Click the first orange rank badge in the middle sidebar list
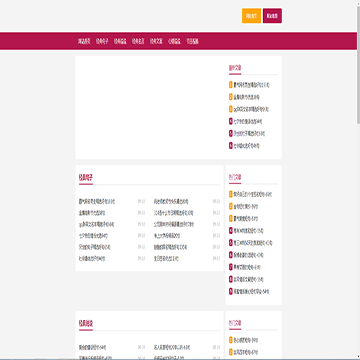 [x=231, y=194]
